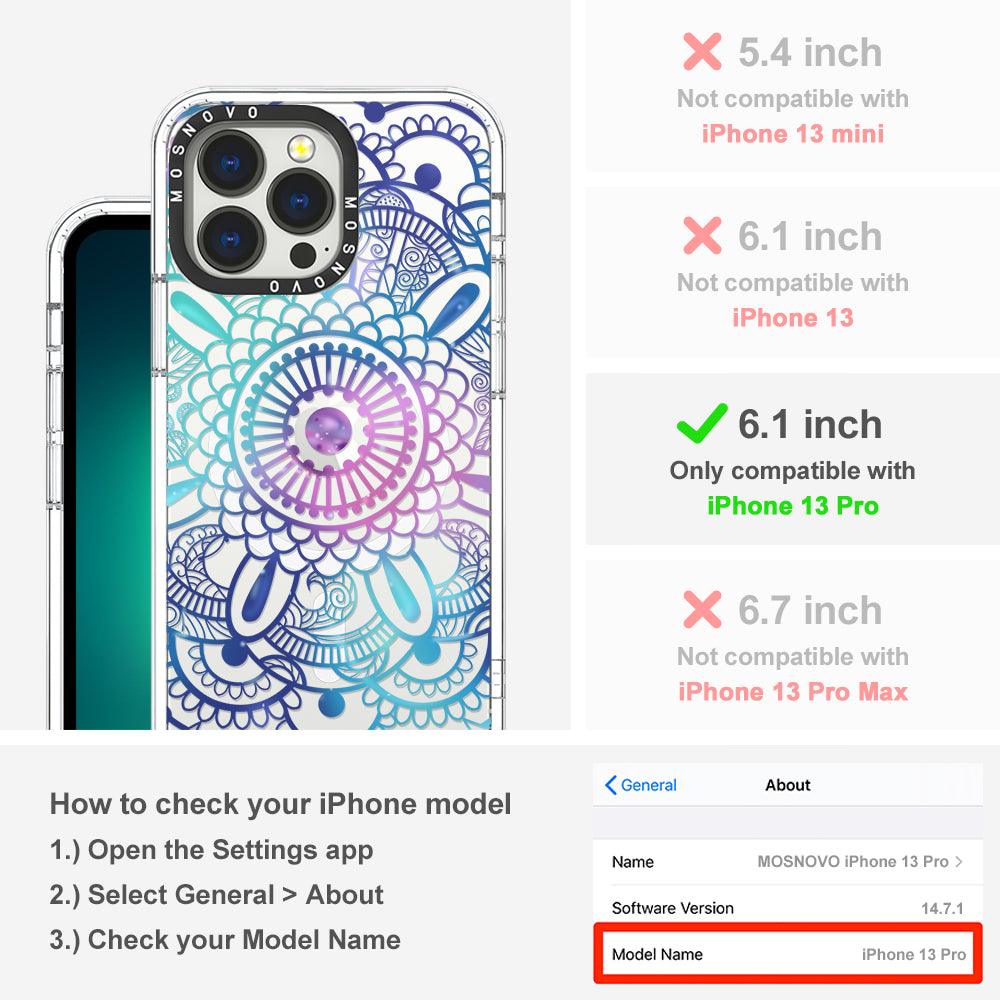
Task: Select the Model Name row
Action: (788, 954)
